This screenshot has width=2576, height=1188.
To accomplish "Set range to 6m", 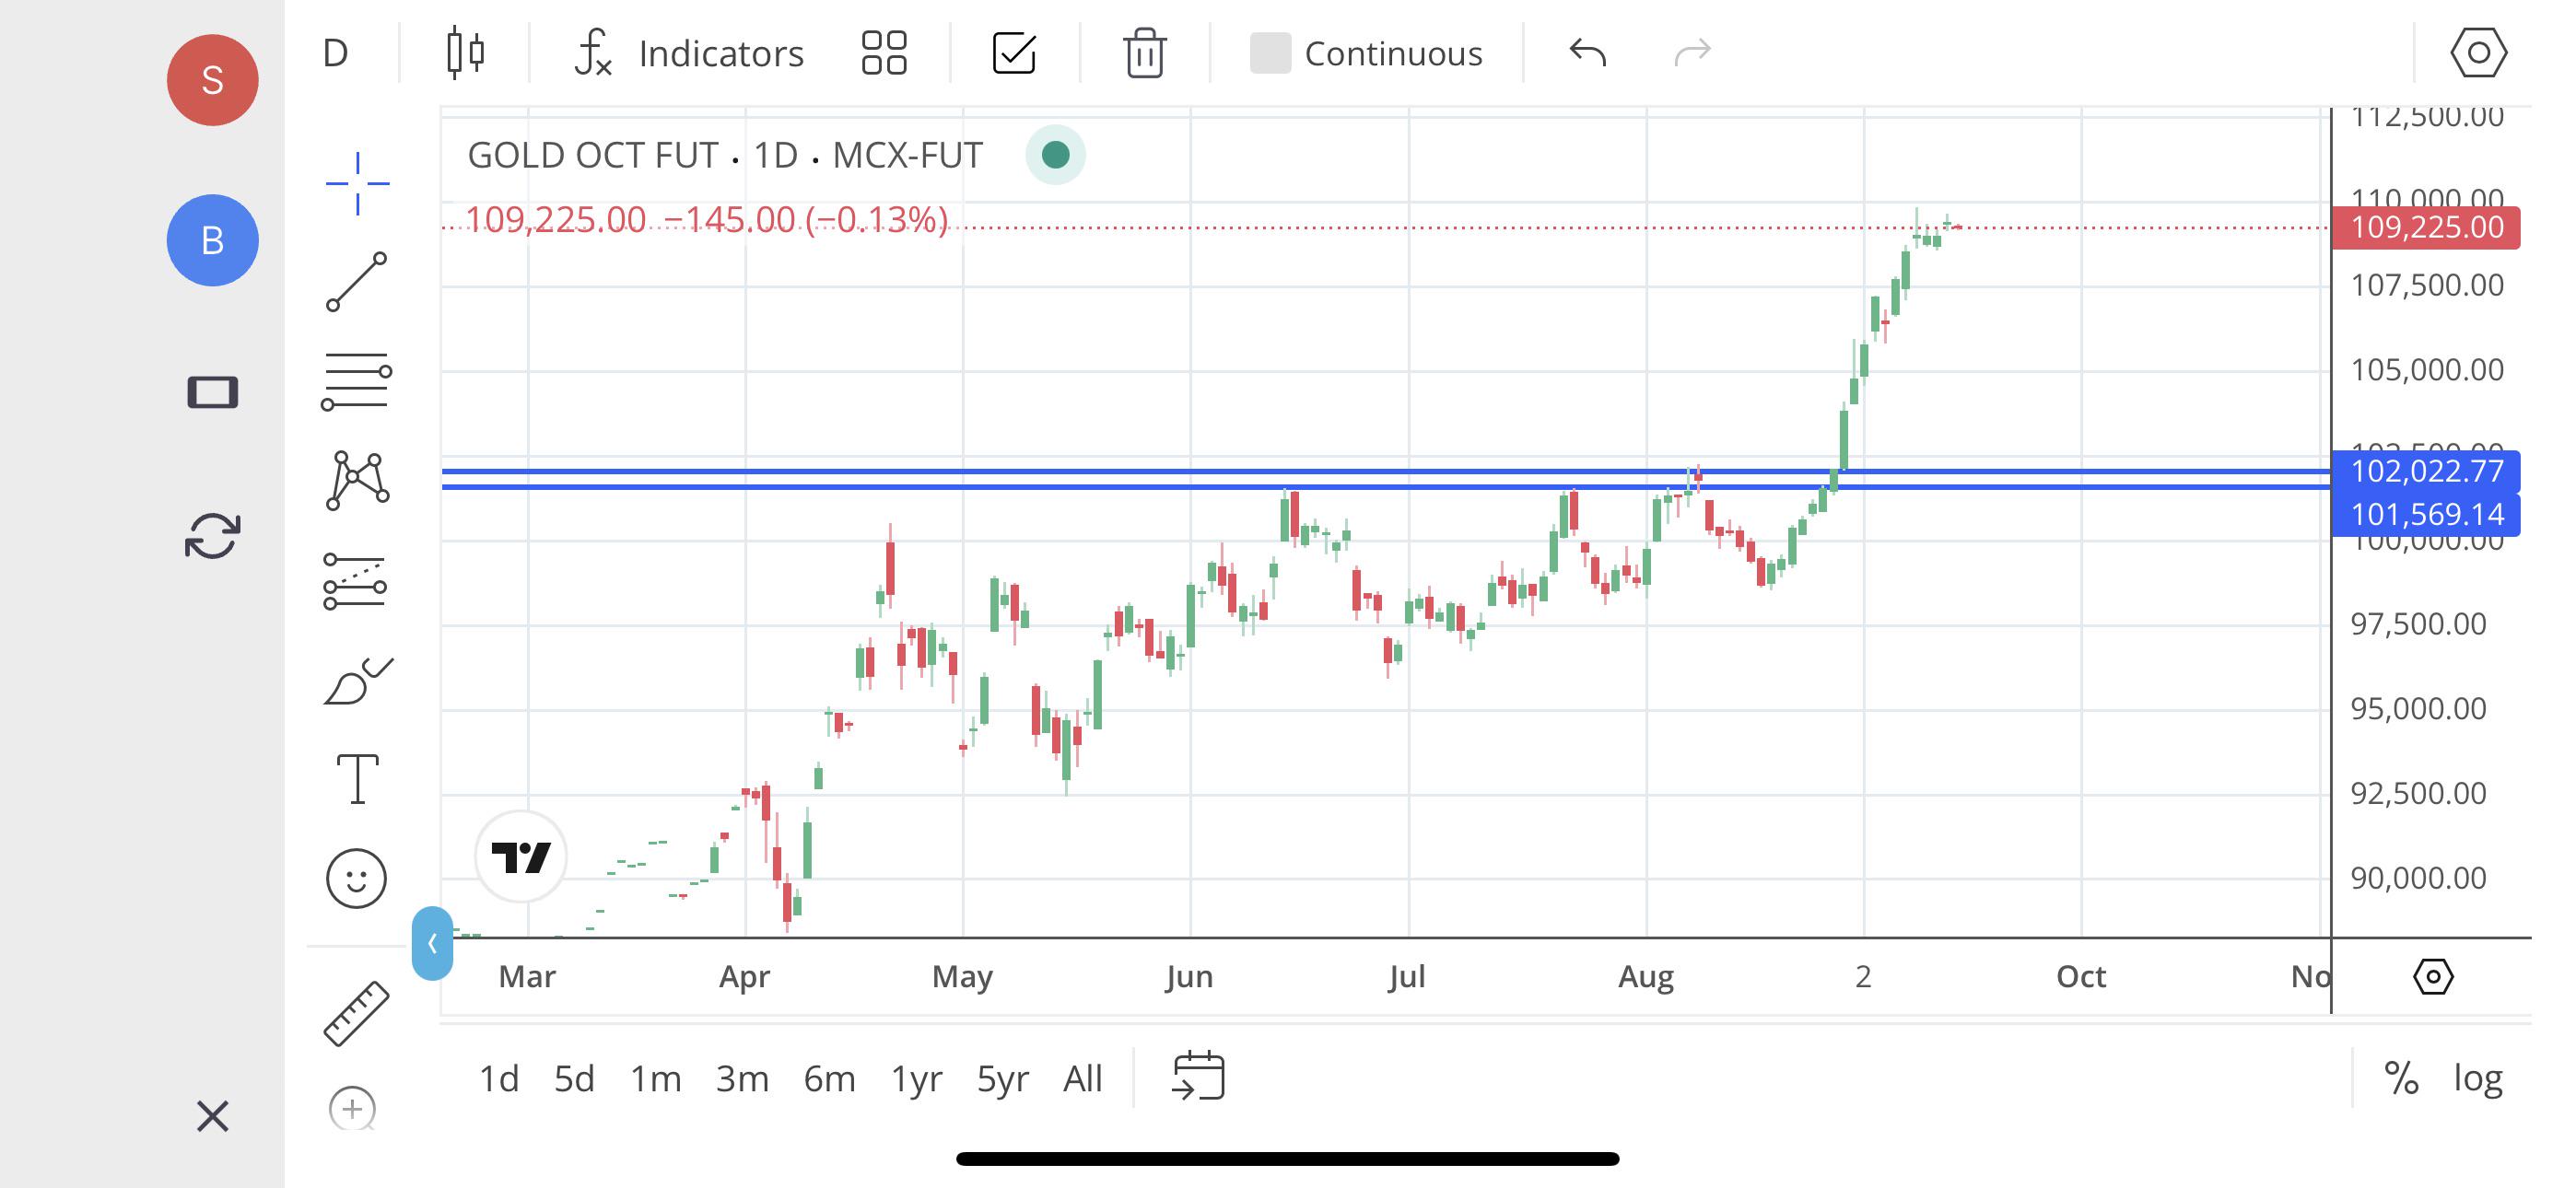I will 829,1078.
